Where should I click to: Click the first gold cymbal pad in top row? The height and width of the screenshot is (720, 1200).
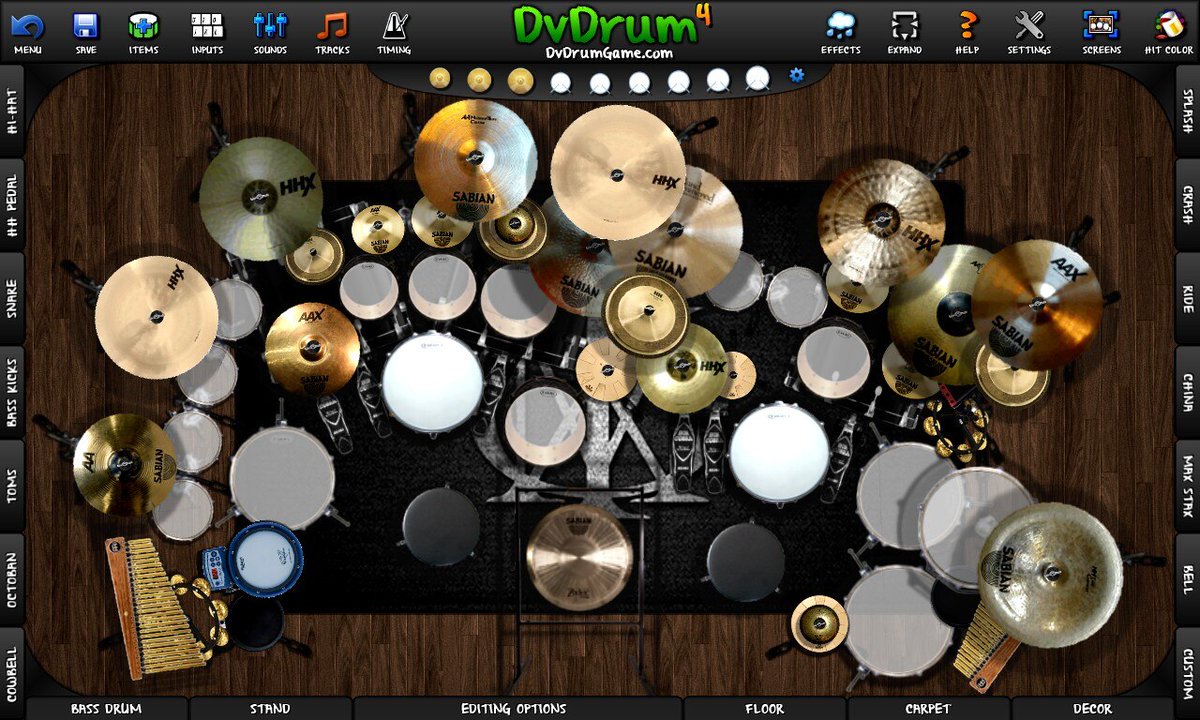[x=440, y=79]
